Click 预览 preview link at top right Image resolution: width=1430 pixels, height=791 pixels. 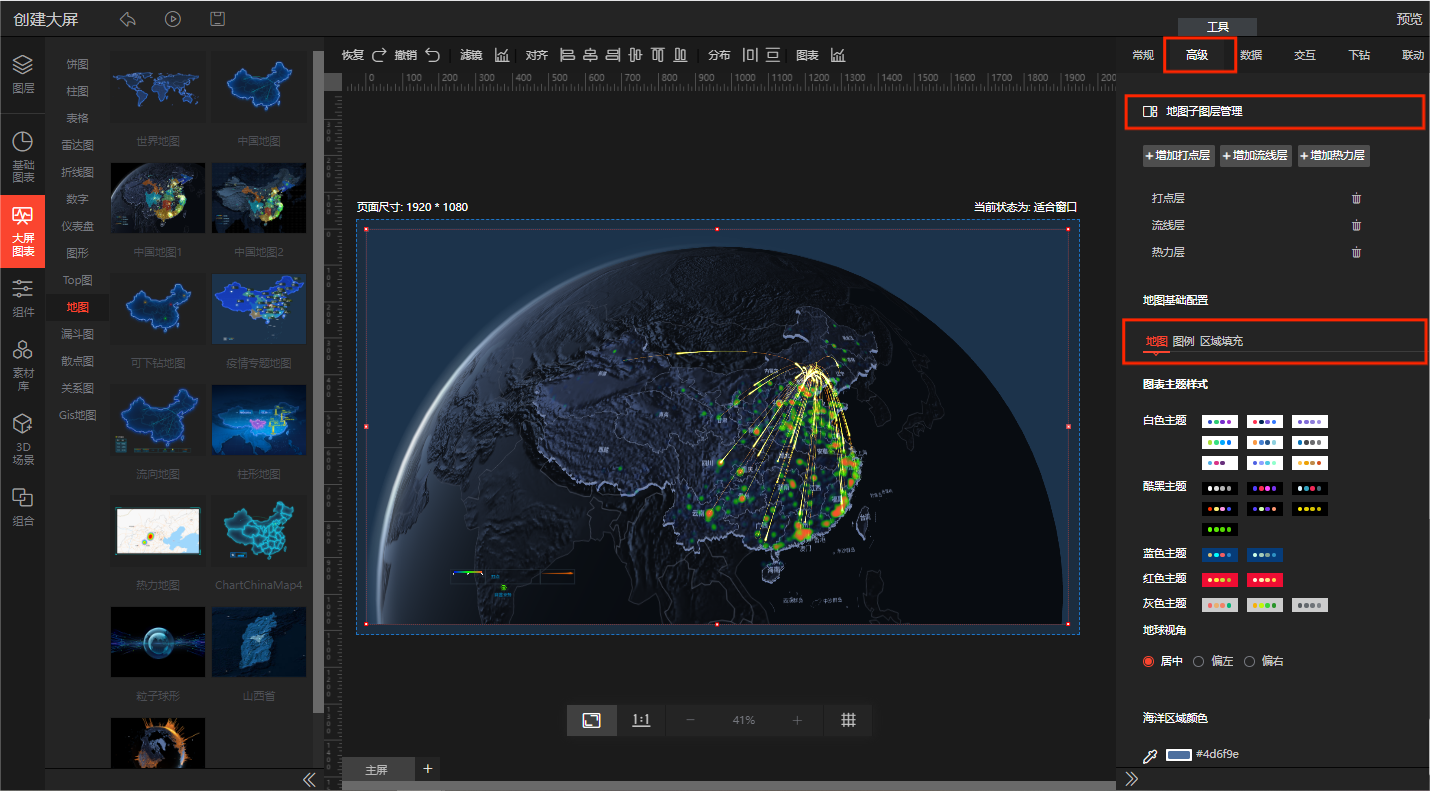click(1410, 19)
